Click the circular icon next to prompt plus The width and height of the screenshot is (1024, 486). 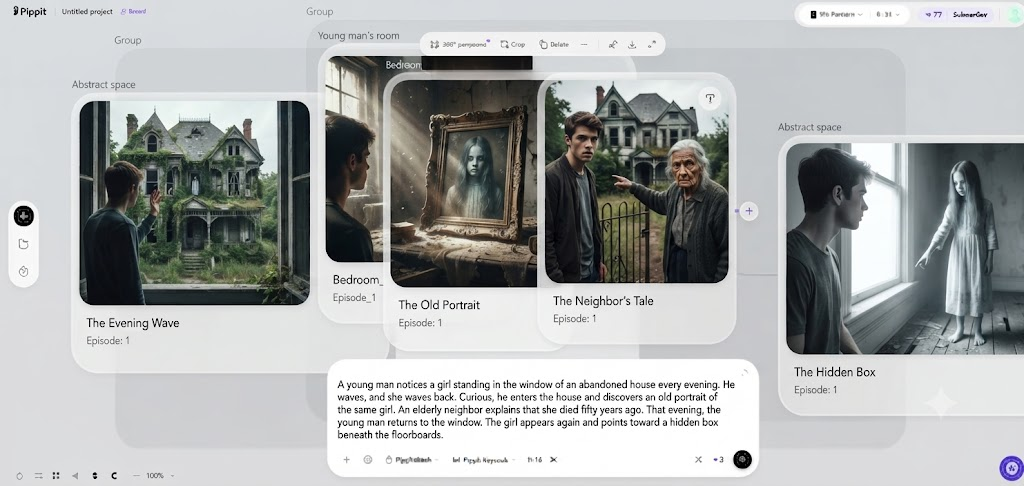pos(368,460)
